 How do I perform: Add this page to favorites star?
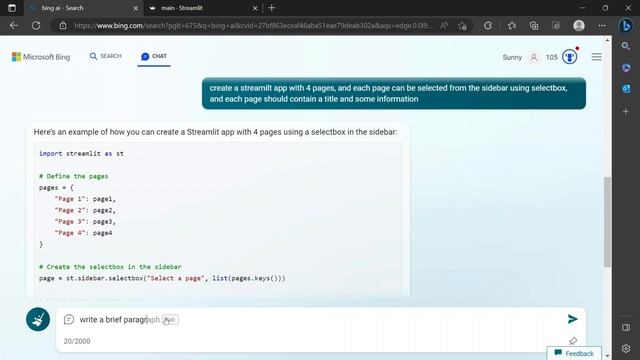click(x=462, y=26)
